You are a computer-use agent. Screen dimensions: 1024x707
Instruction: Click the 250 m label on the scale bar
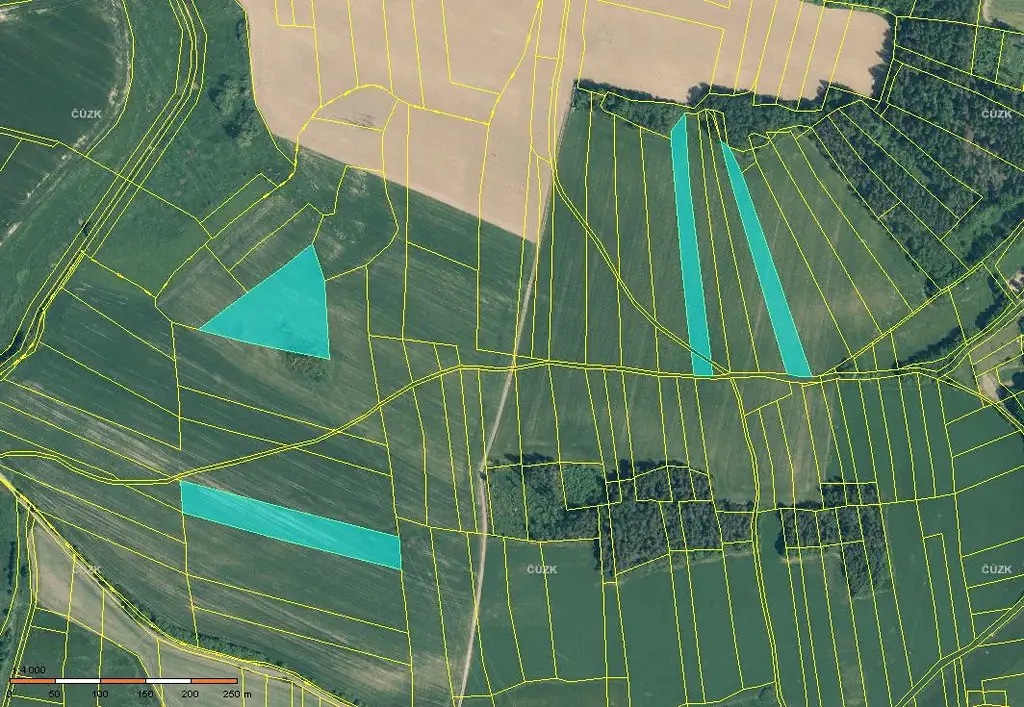click(236, 693)
